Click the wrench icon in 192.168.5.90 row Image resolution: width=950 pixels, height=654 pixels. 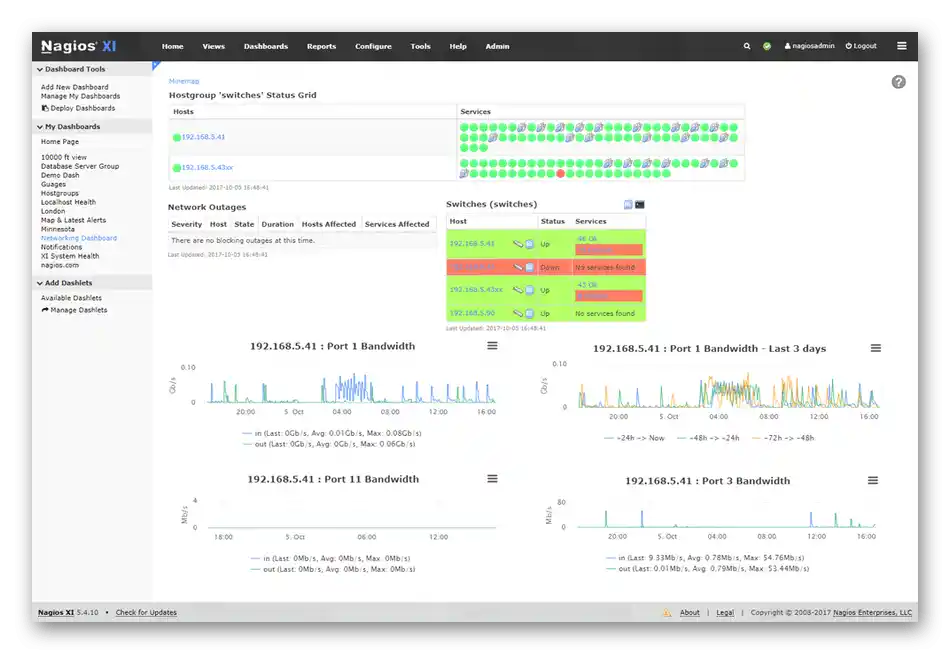pos(518,313)
